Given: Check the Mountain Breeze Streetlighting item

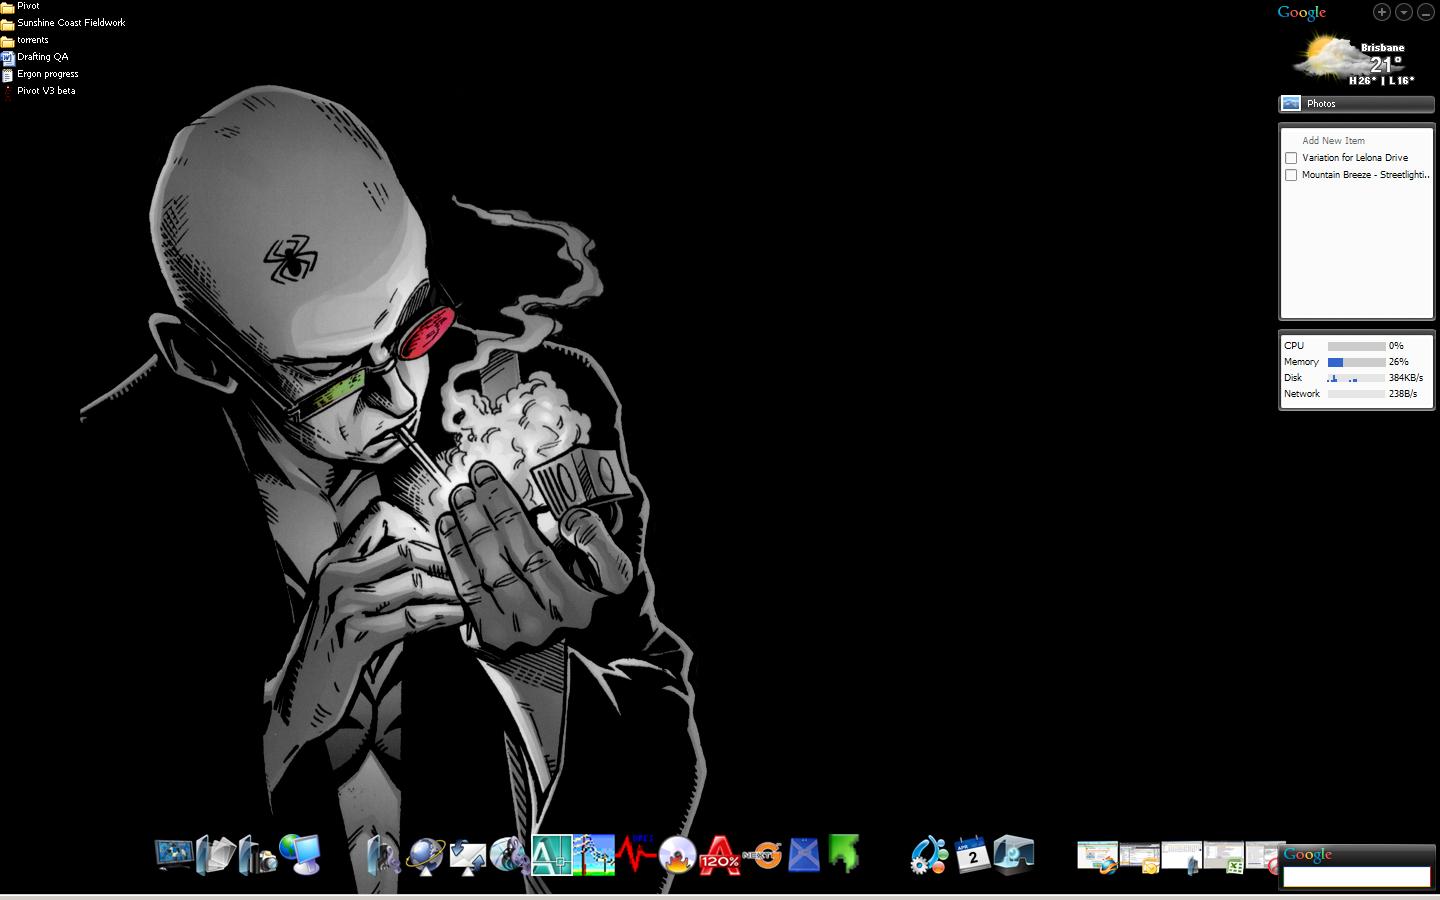Looking at the screenshot, I should click(x=1291, y=175).
